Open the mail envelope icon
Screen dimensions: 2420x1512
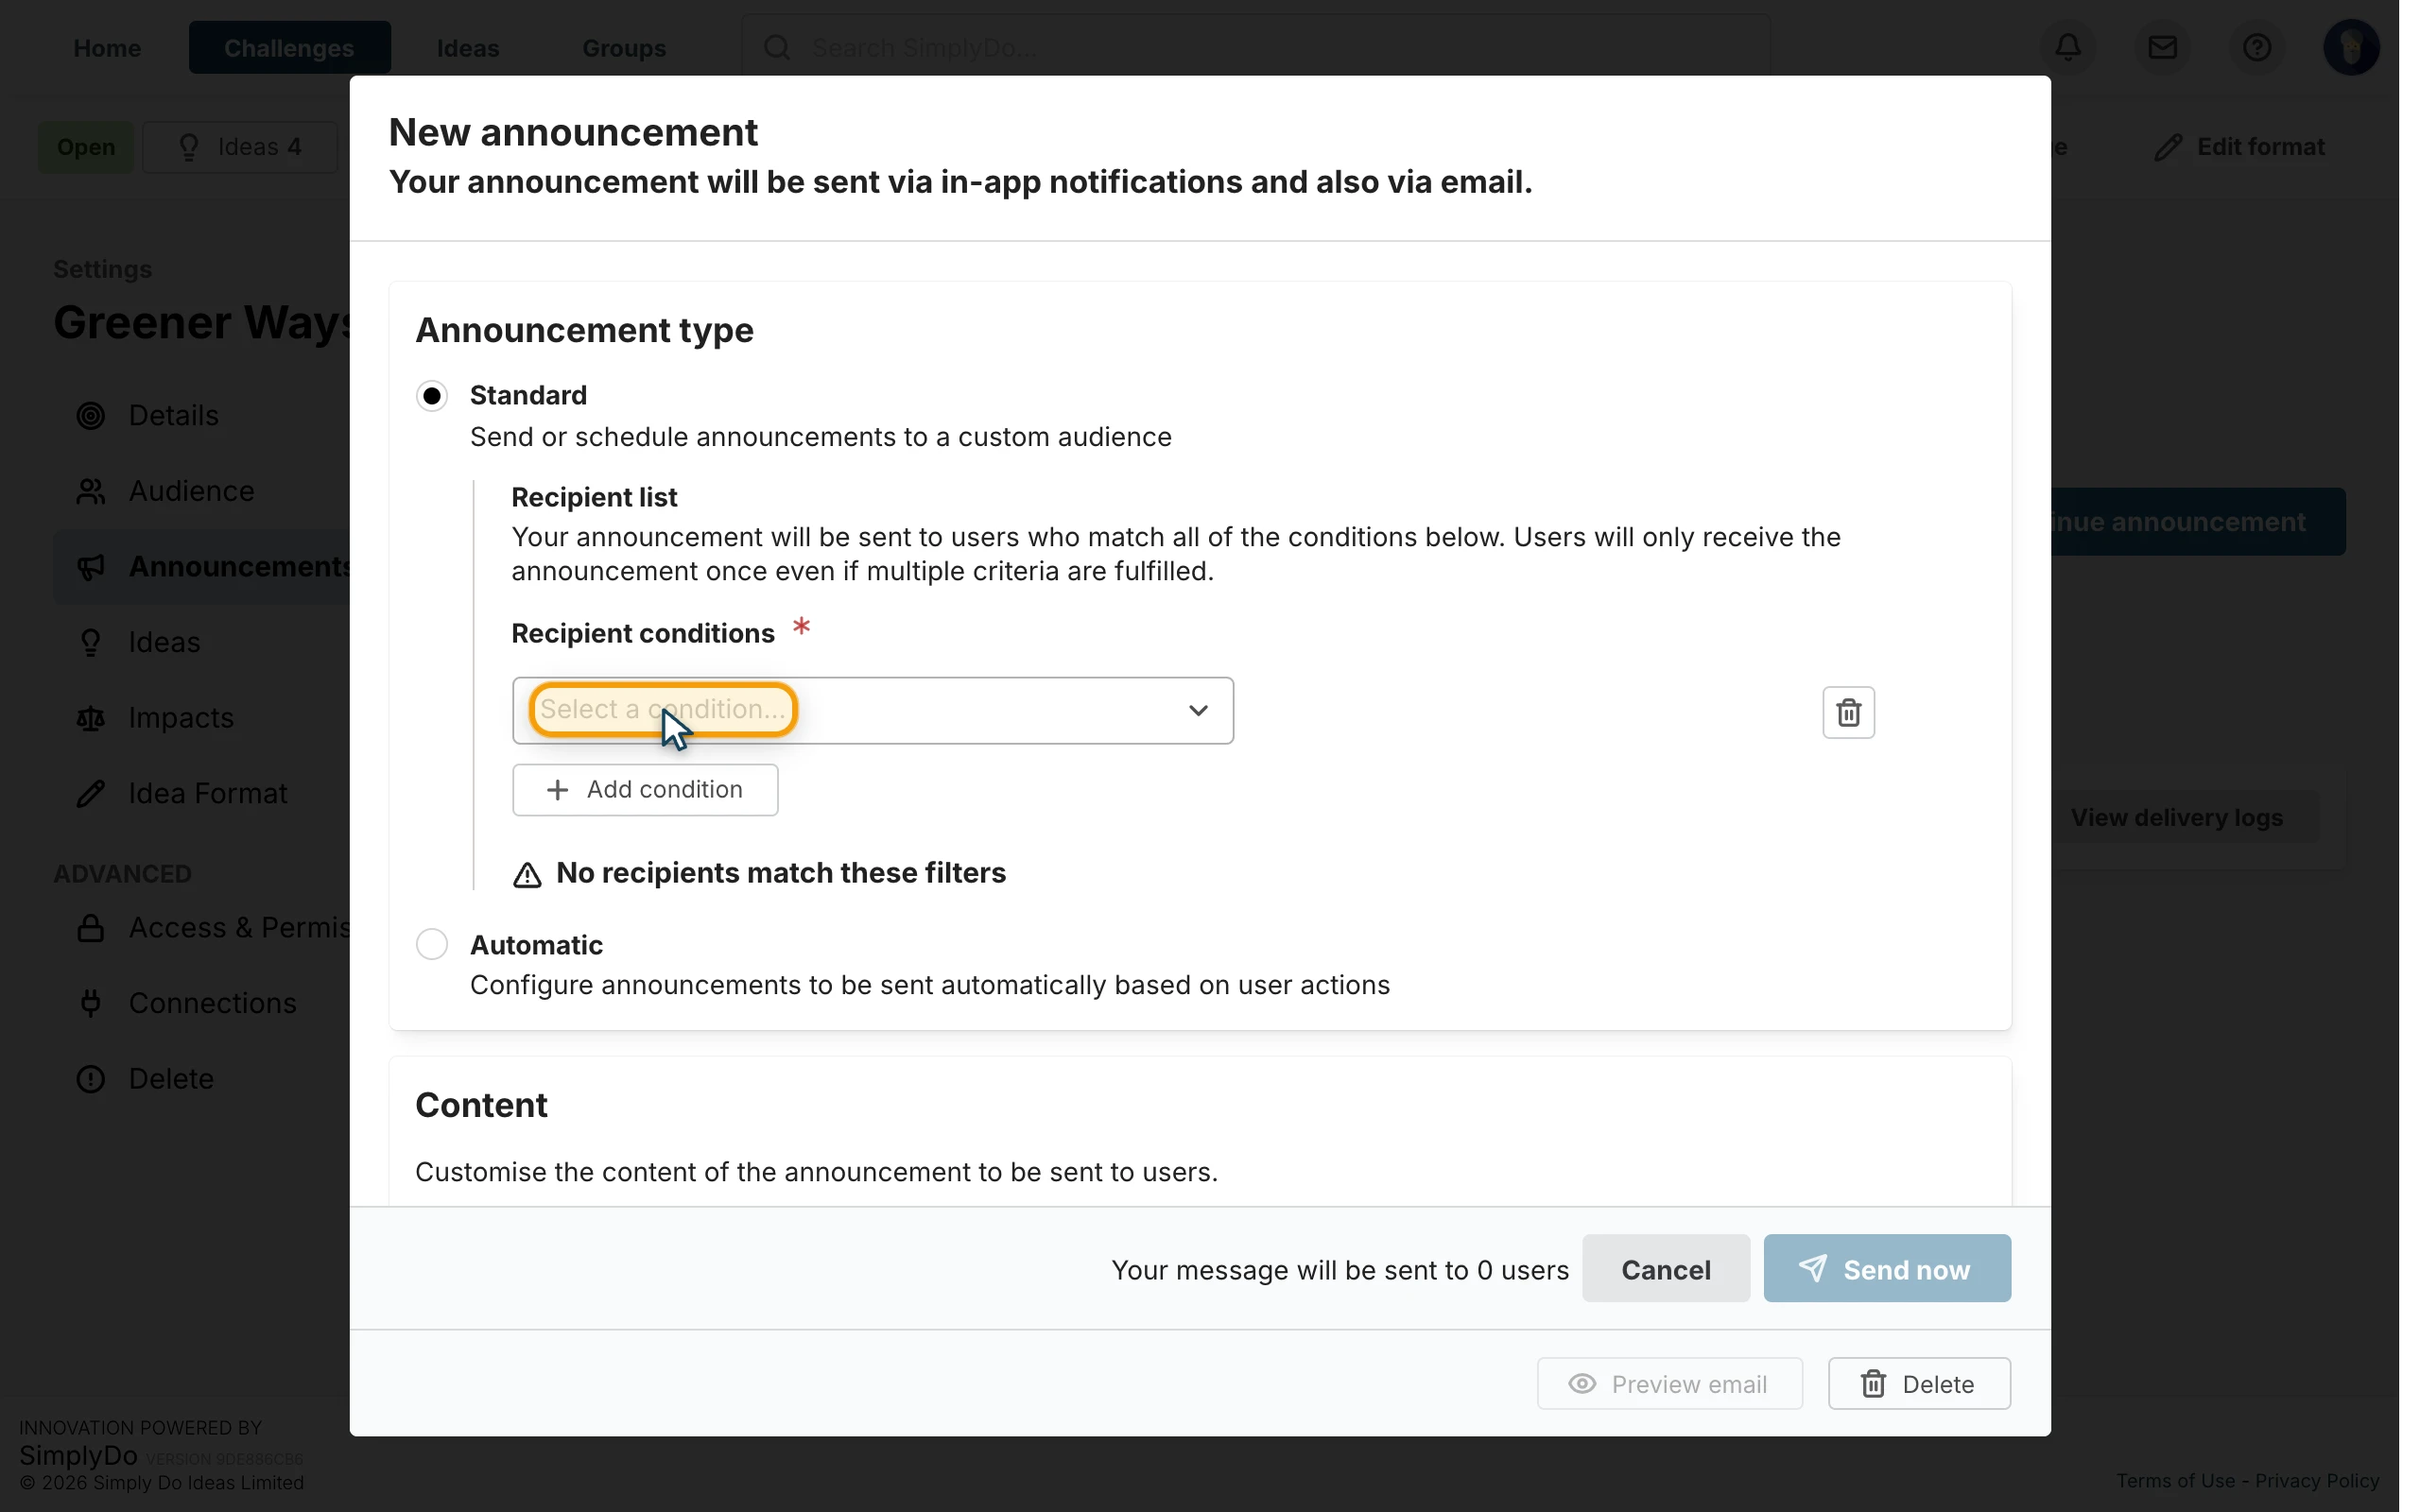tap(2162, 47)
